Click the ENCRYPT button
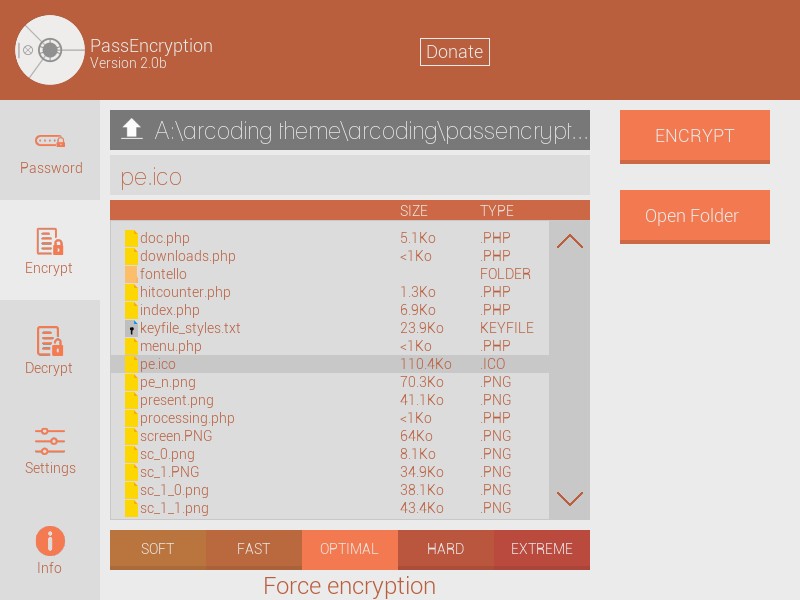This screenshot has width=800, height=600. [x=694, y=137]
